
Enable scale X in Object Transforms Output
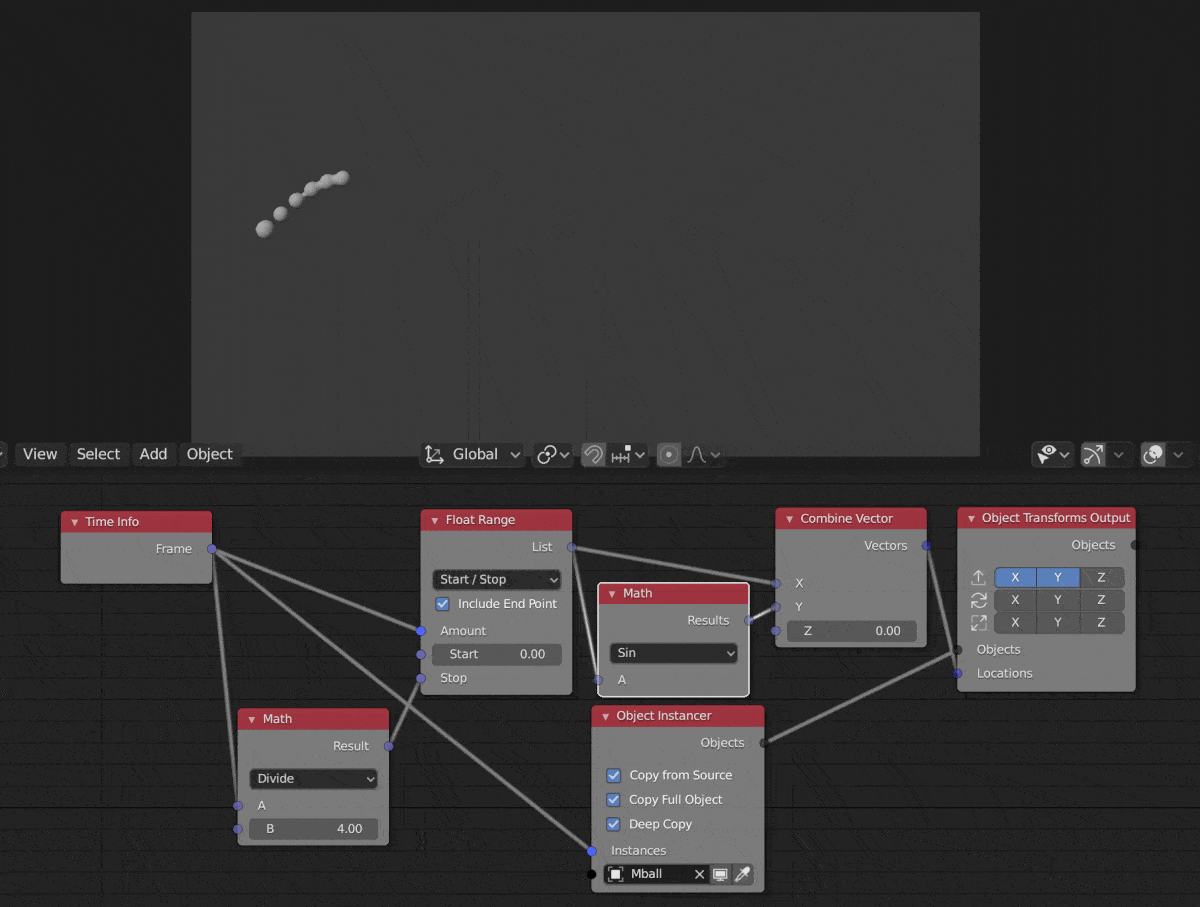(x=1015, y=622)
